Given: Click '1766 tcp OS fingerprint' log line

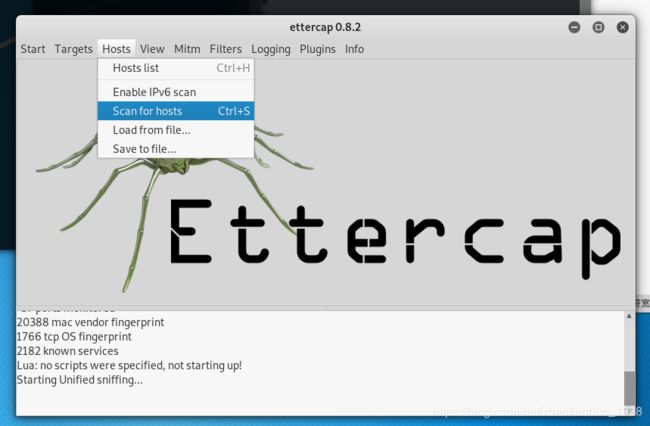Looking at the screenshot, I should click(x=74, y=337).
